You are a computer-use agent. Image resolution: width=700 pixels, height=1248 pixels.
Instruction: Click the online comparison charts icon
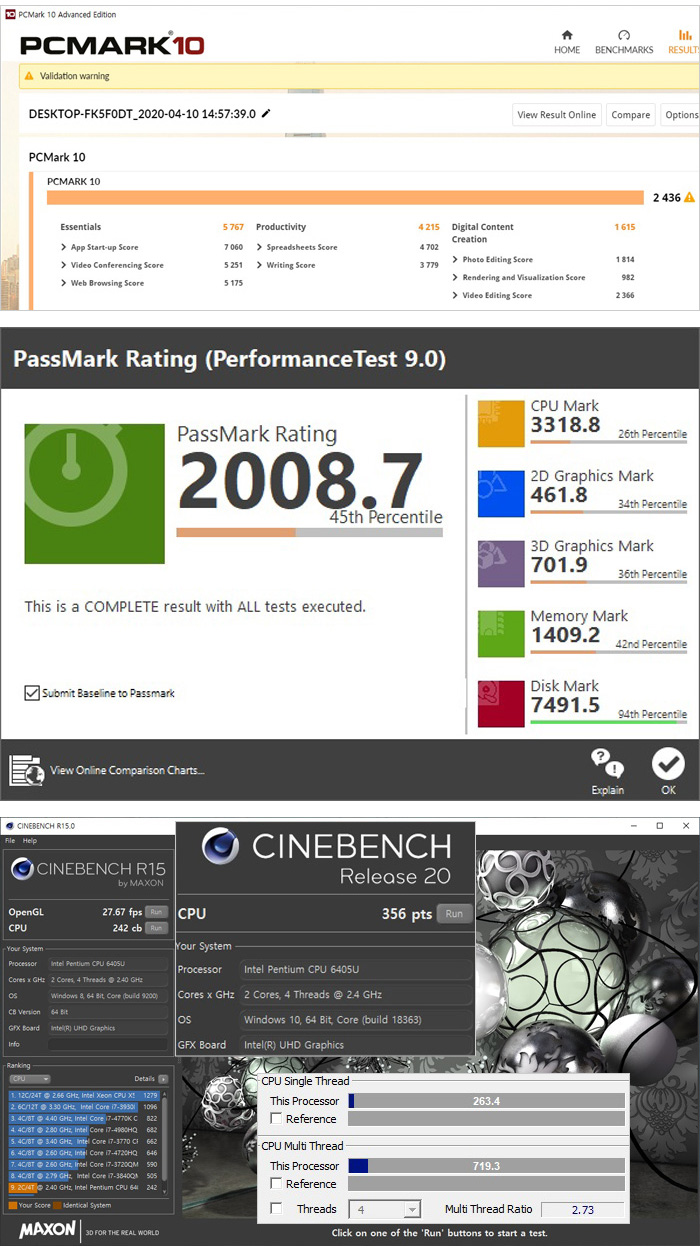(x=26, y=770)
